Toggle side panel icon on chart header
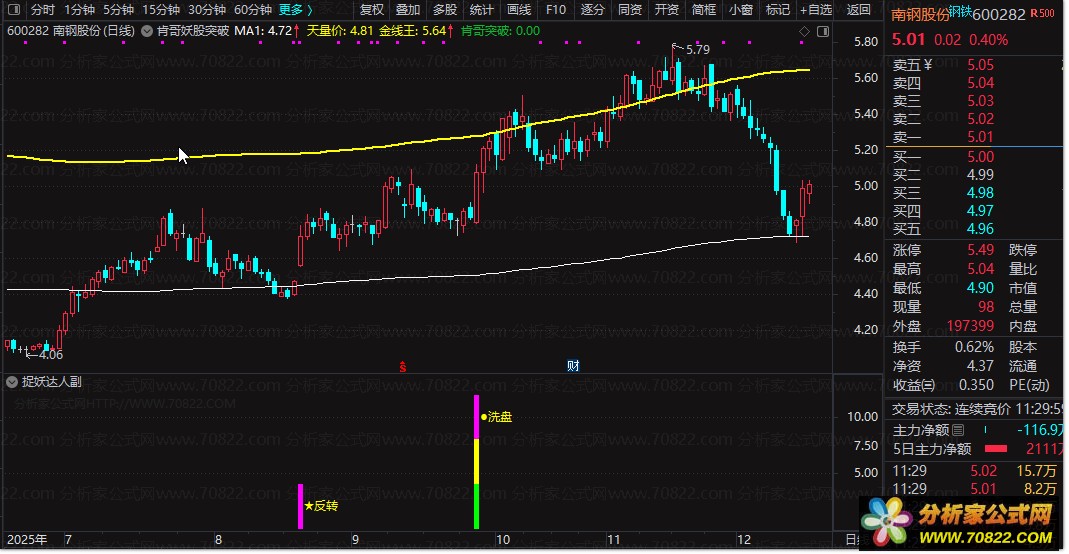This screenshot has width=1069, height=554. tap(823, 31)
